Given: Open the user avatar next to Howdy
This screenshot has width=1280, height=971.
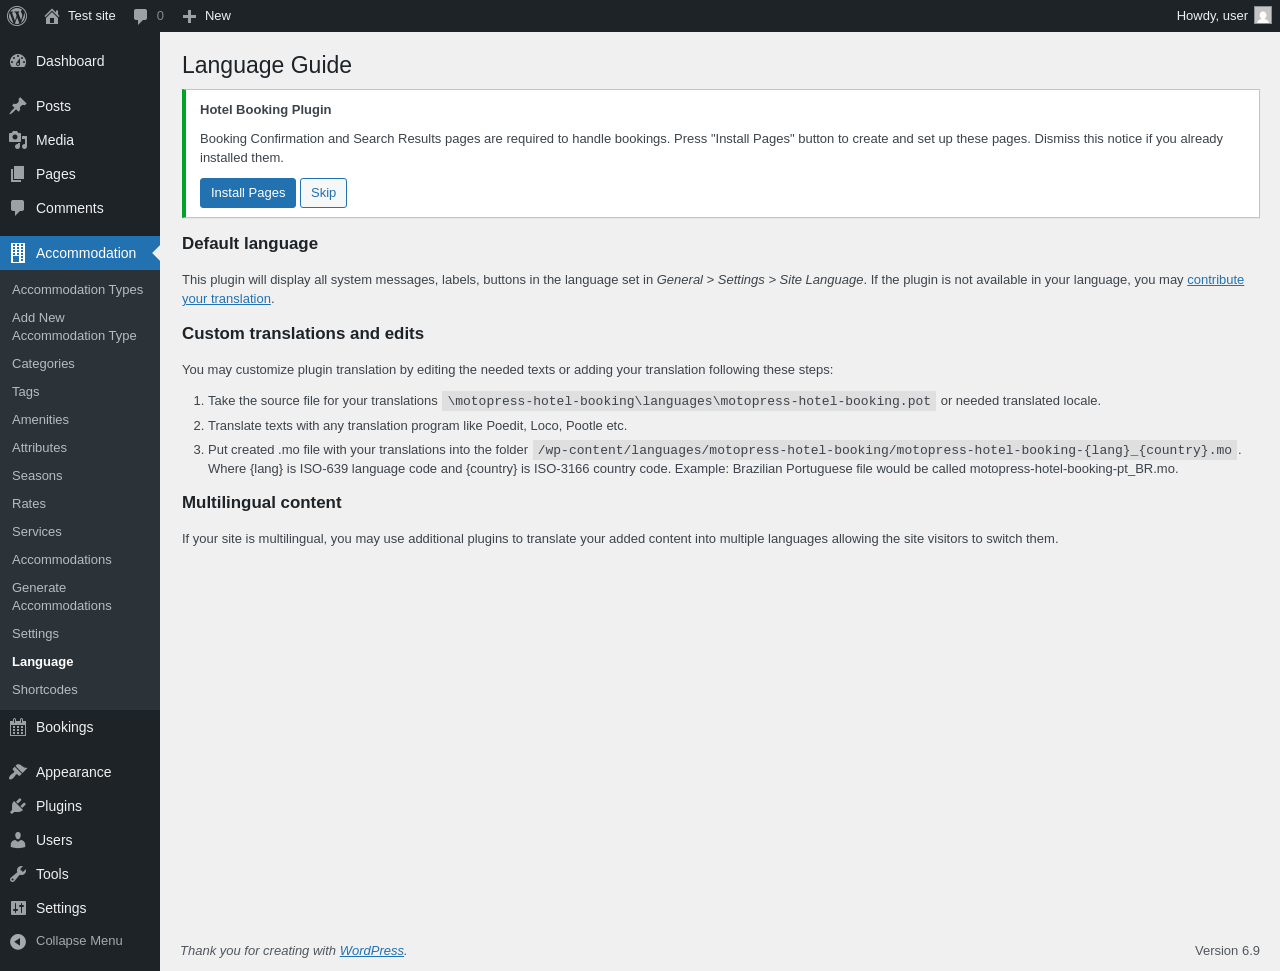Looking at the screenshot, I should point(1263,15).
